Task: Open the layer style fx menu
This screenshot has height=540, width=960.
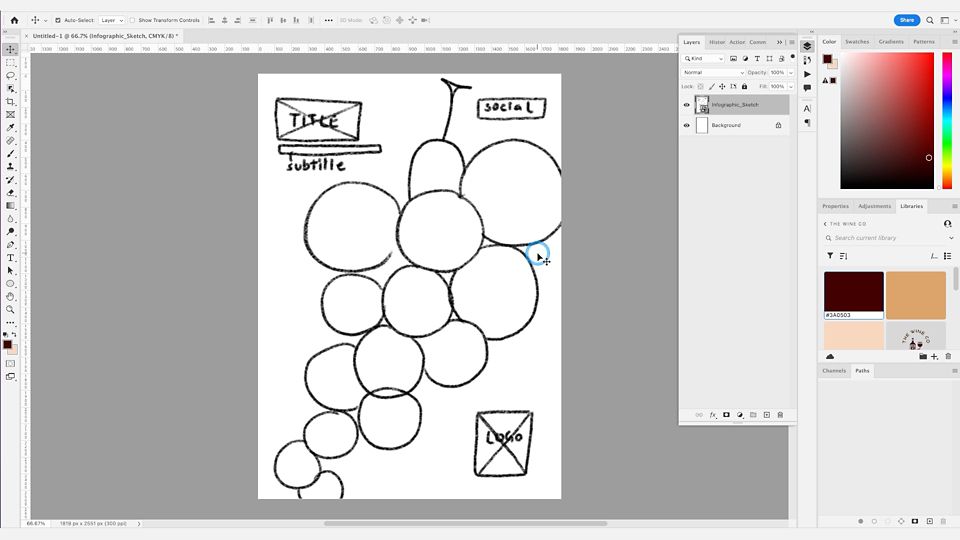Action: pyautogui.click(x=713, y=415)
